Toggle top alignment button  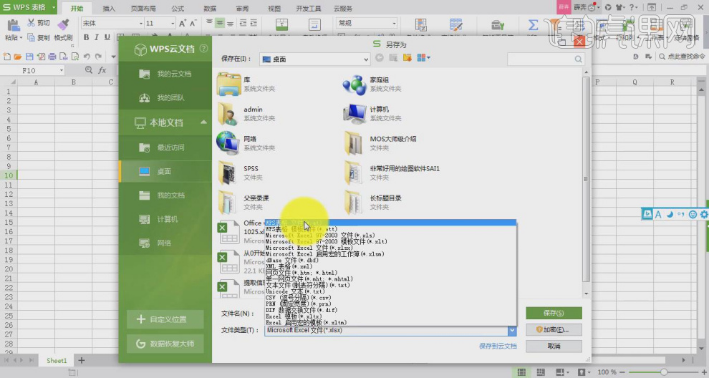pos(209,23)
